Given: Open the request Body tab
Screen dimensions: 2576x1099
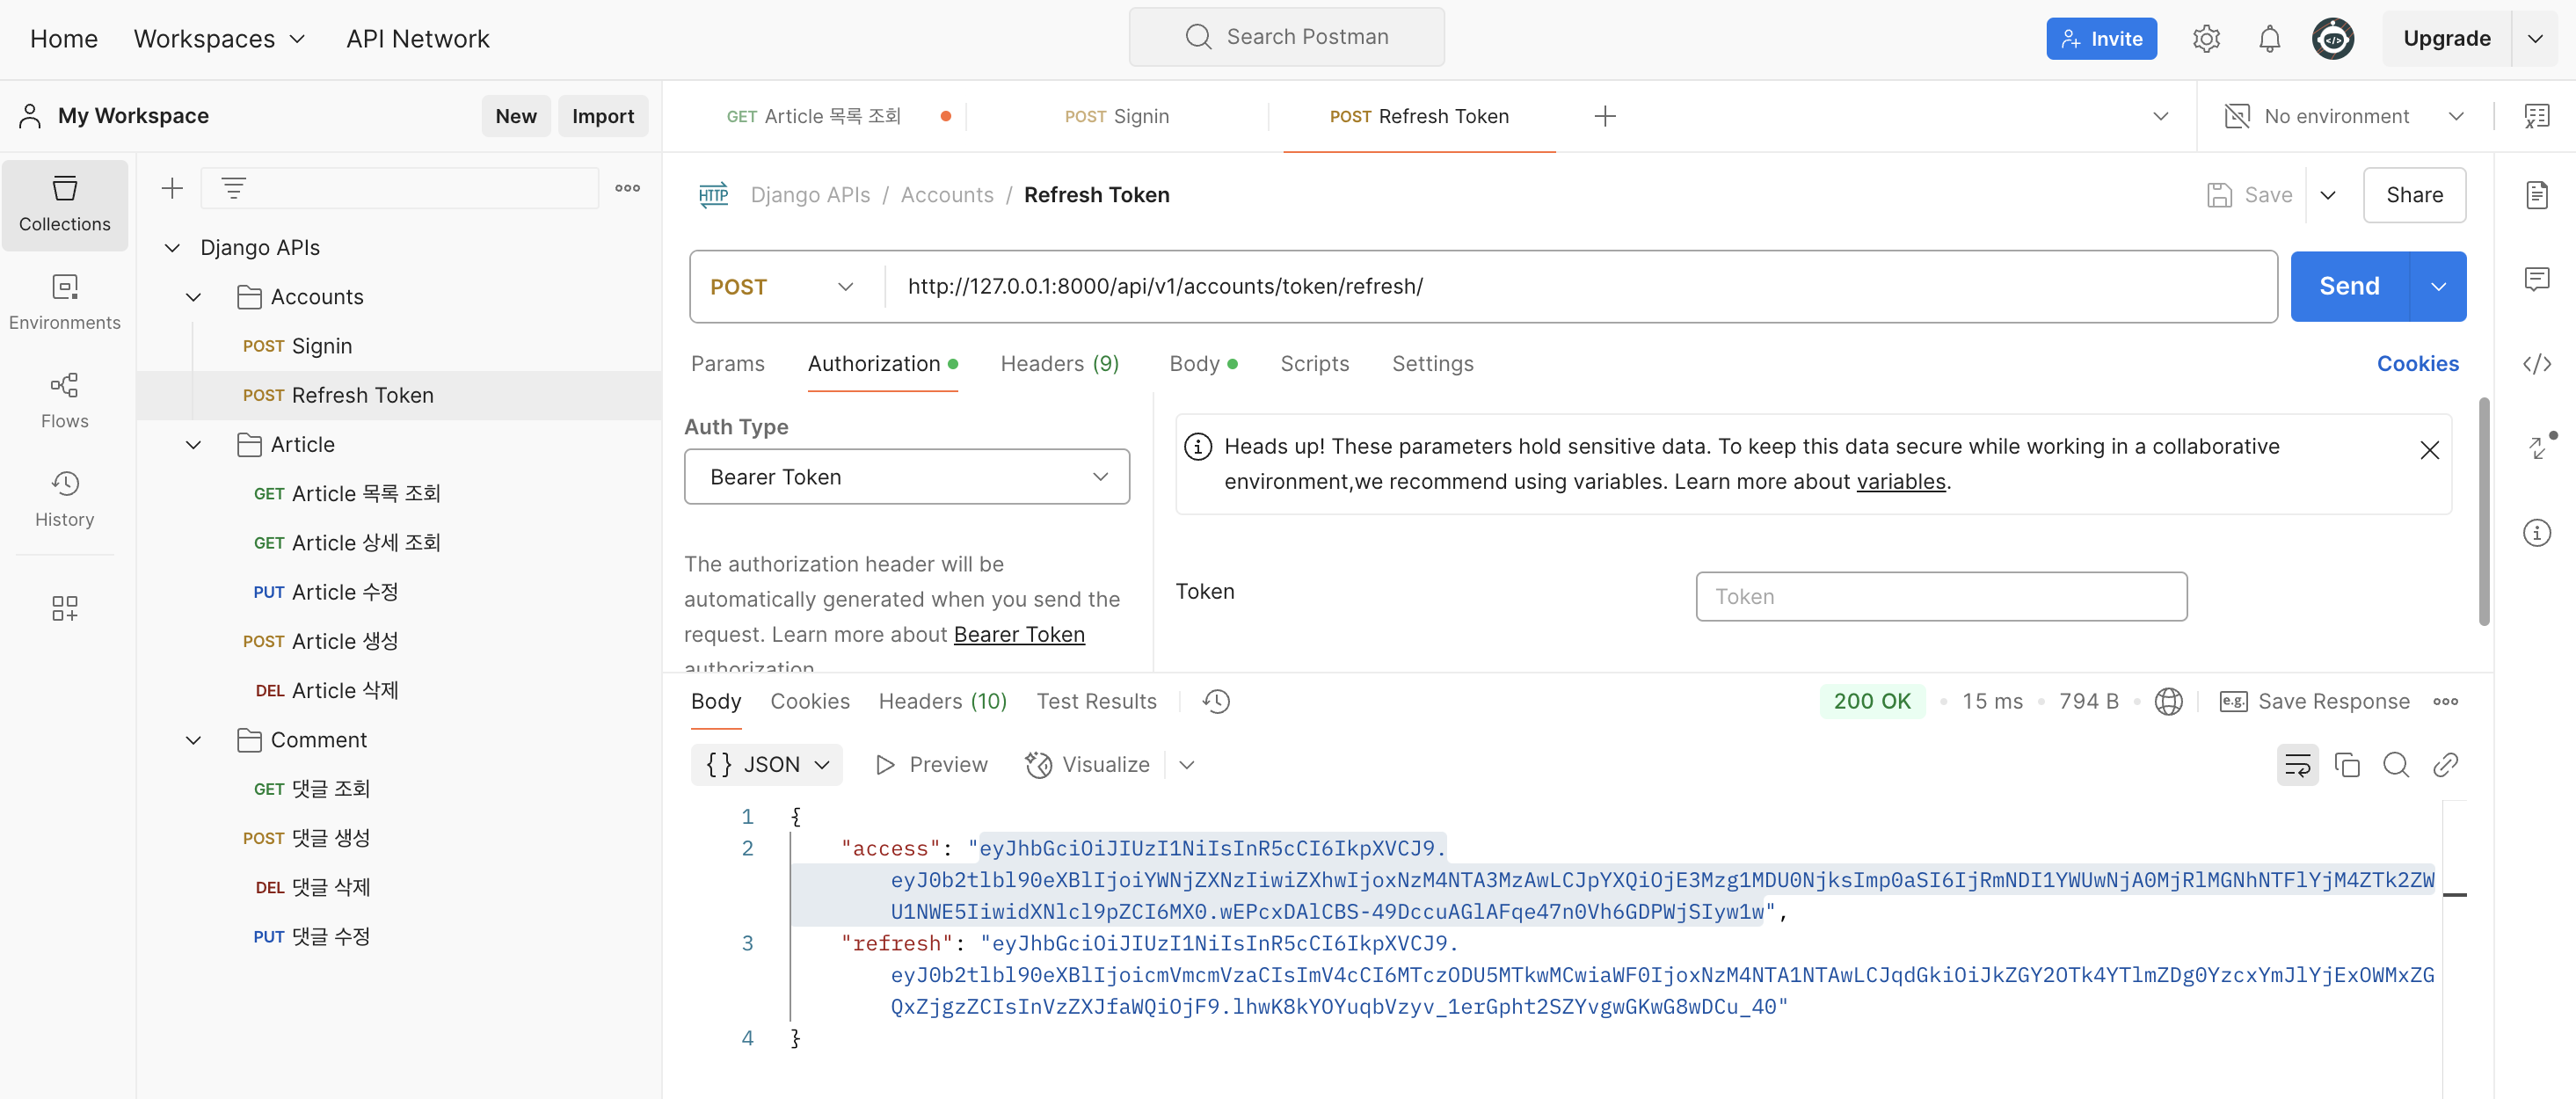Looking at the screenshot, I should tap(1203, 364).
